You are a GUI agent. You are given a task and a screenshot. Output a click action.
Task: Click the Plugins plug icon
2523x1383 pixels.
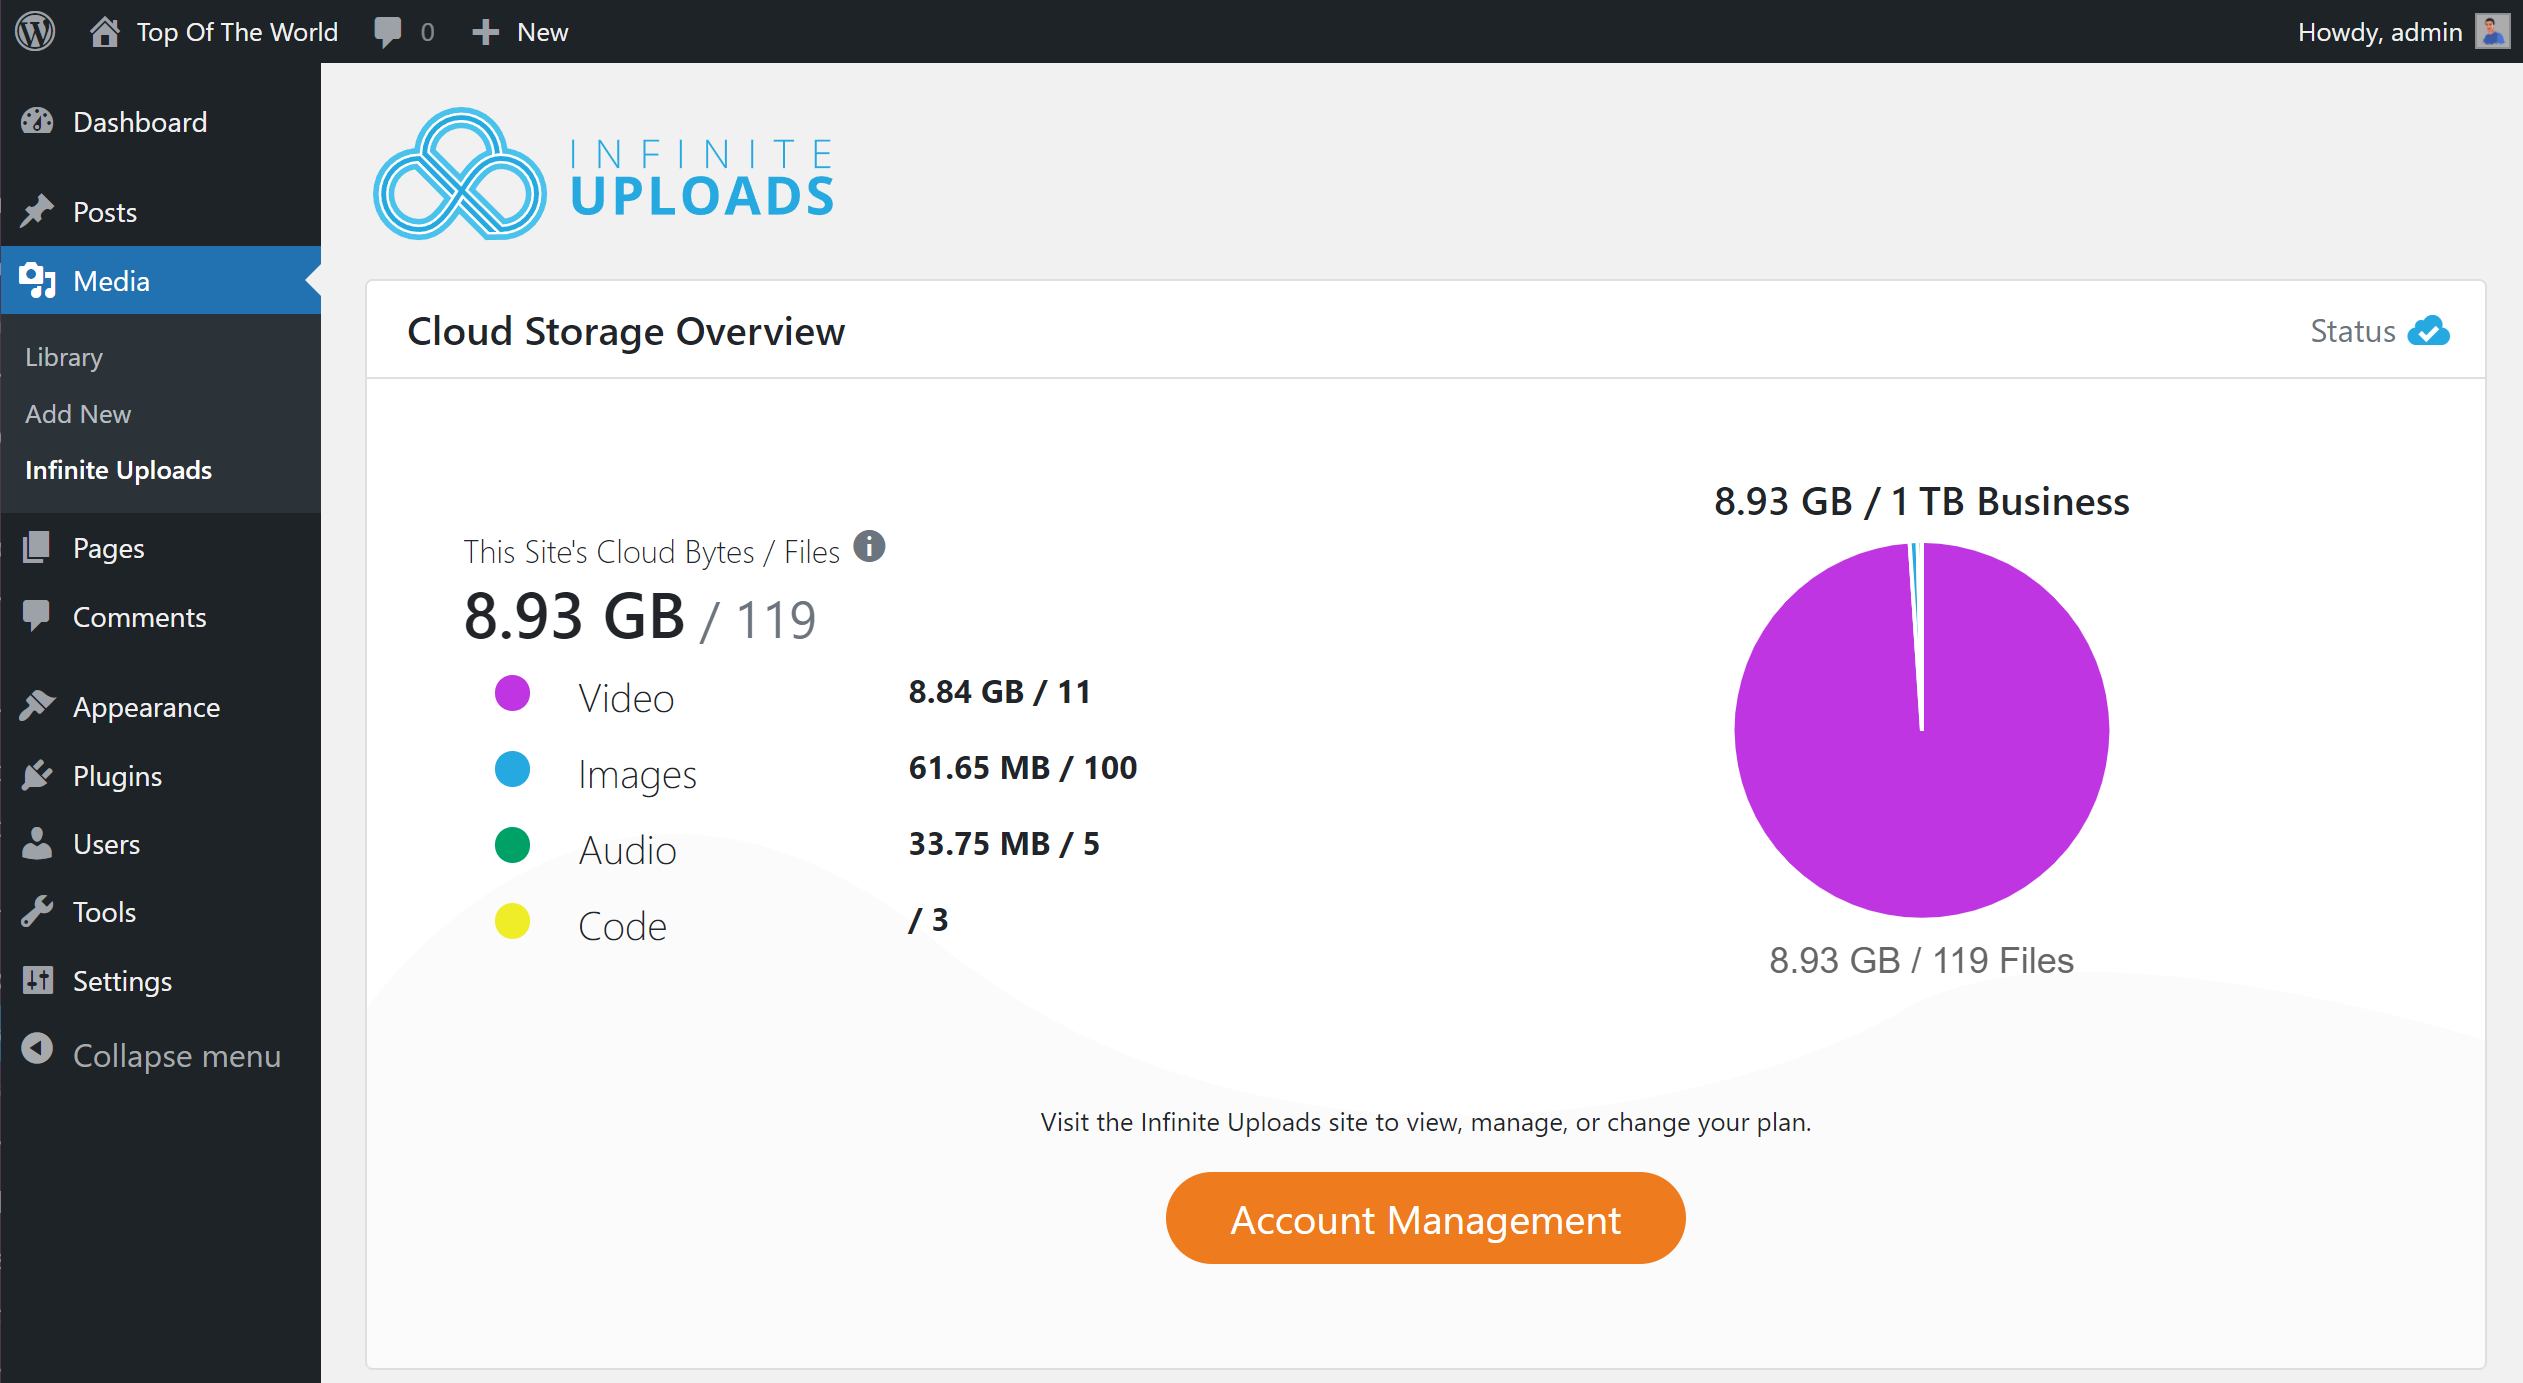37,775
